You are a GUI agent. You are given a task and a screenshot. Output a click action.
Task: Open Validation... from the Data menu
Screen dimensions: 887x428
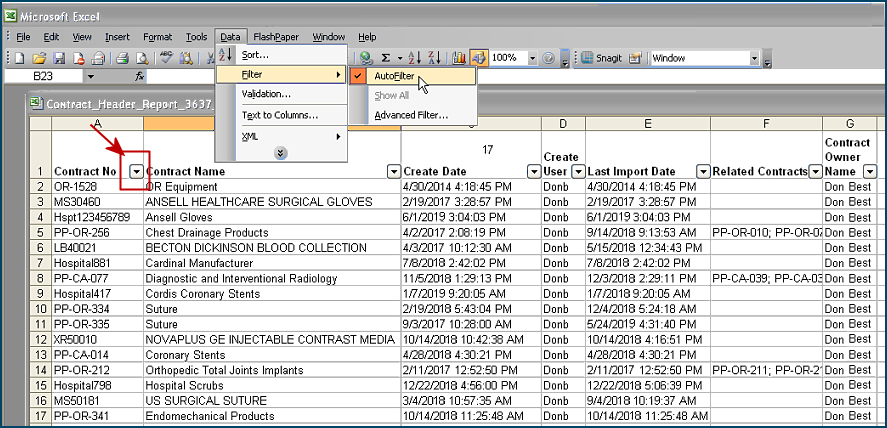[x=266, y=94]
